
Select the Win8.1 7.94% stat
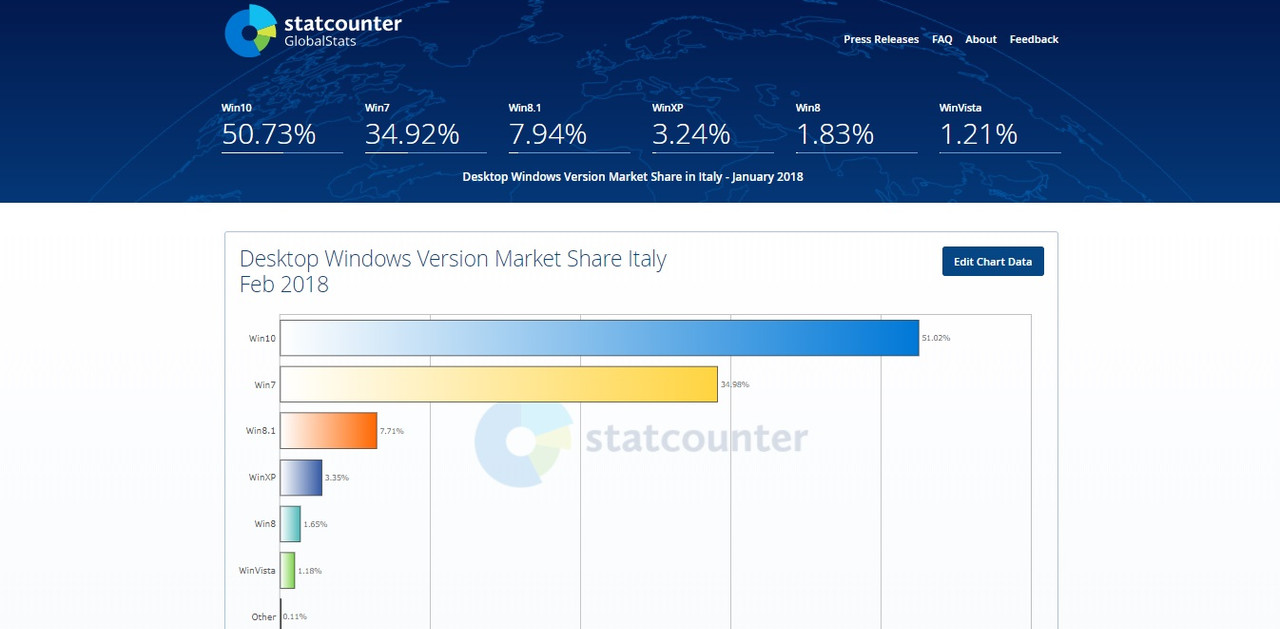569,127
